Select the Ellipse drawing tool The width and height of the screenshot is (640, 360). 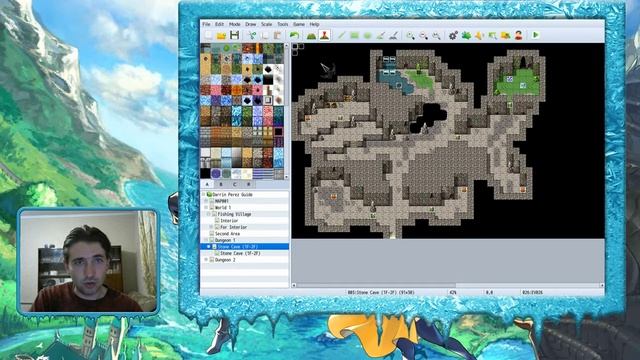[367, 36]
